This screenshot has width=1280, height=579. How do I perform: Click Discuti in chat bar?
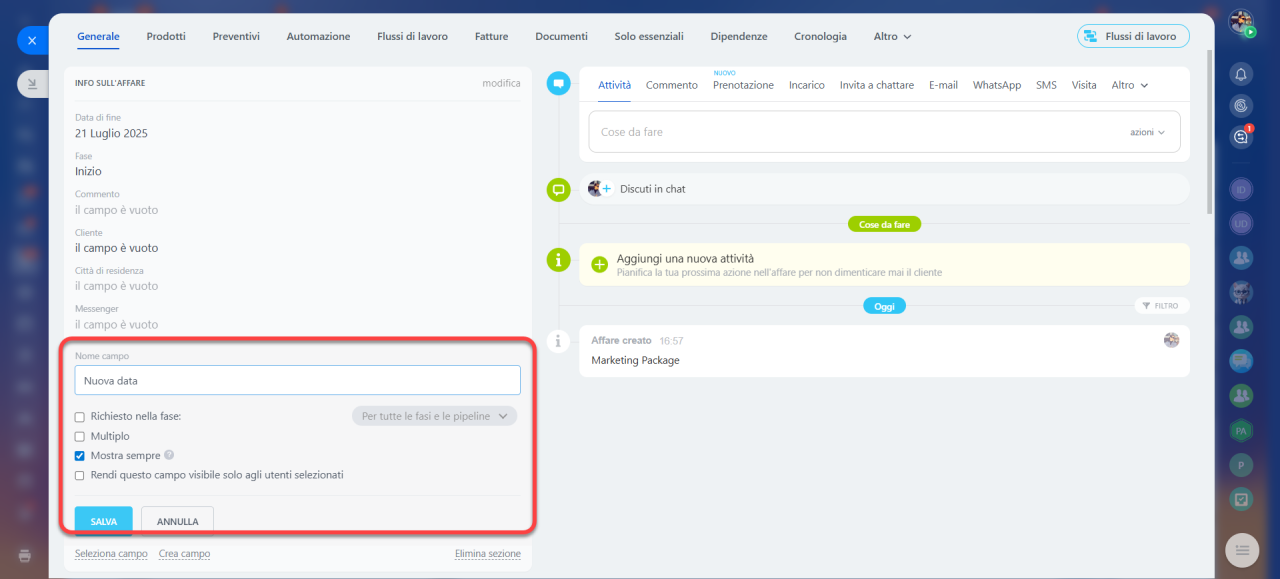coord(884,188)
